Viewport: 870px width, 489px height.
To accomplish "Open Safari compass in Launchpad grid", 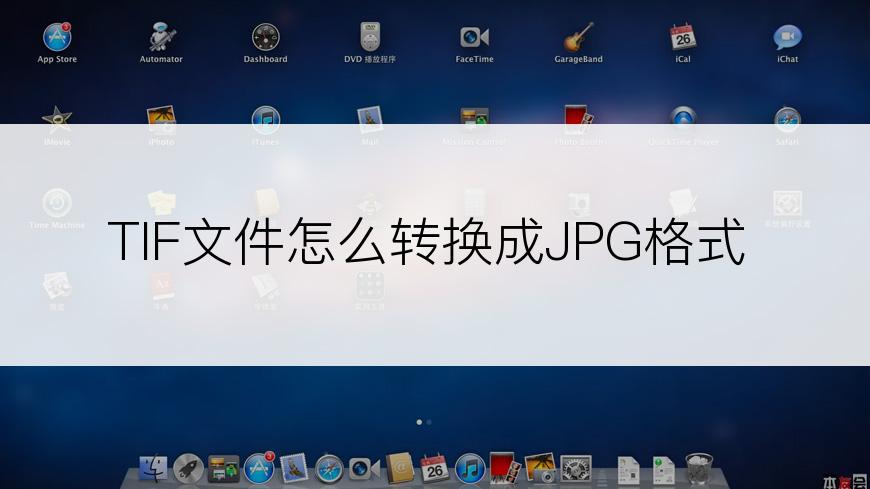I will (x=787, y=119).
